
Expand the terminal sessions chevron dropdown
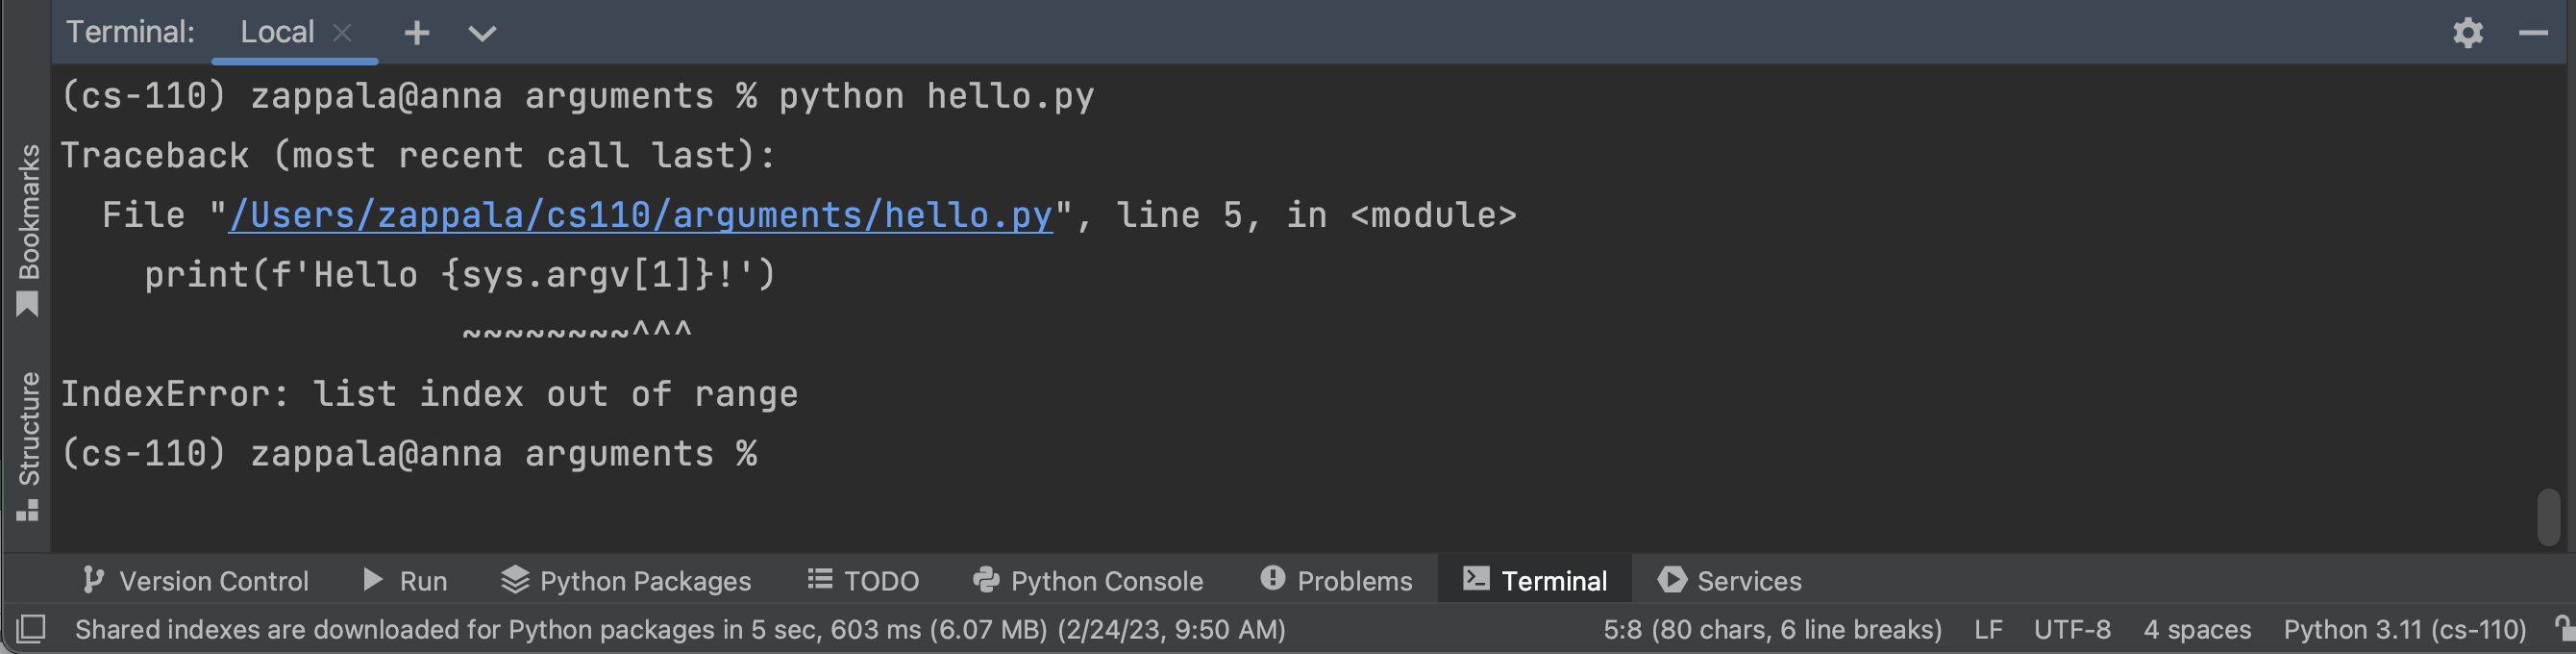(481, 33)
